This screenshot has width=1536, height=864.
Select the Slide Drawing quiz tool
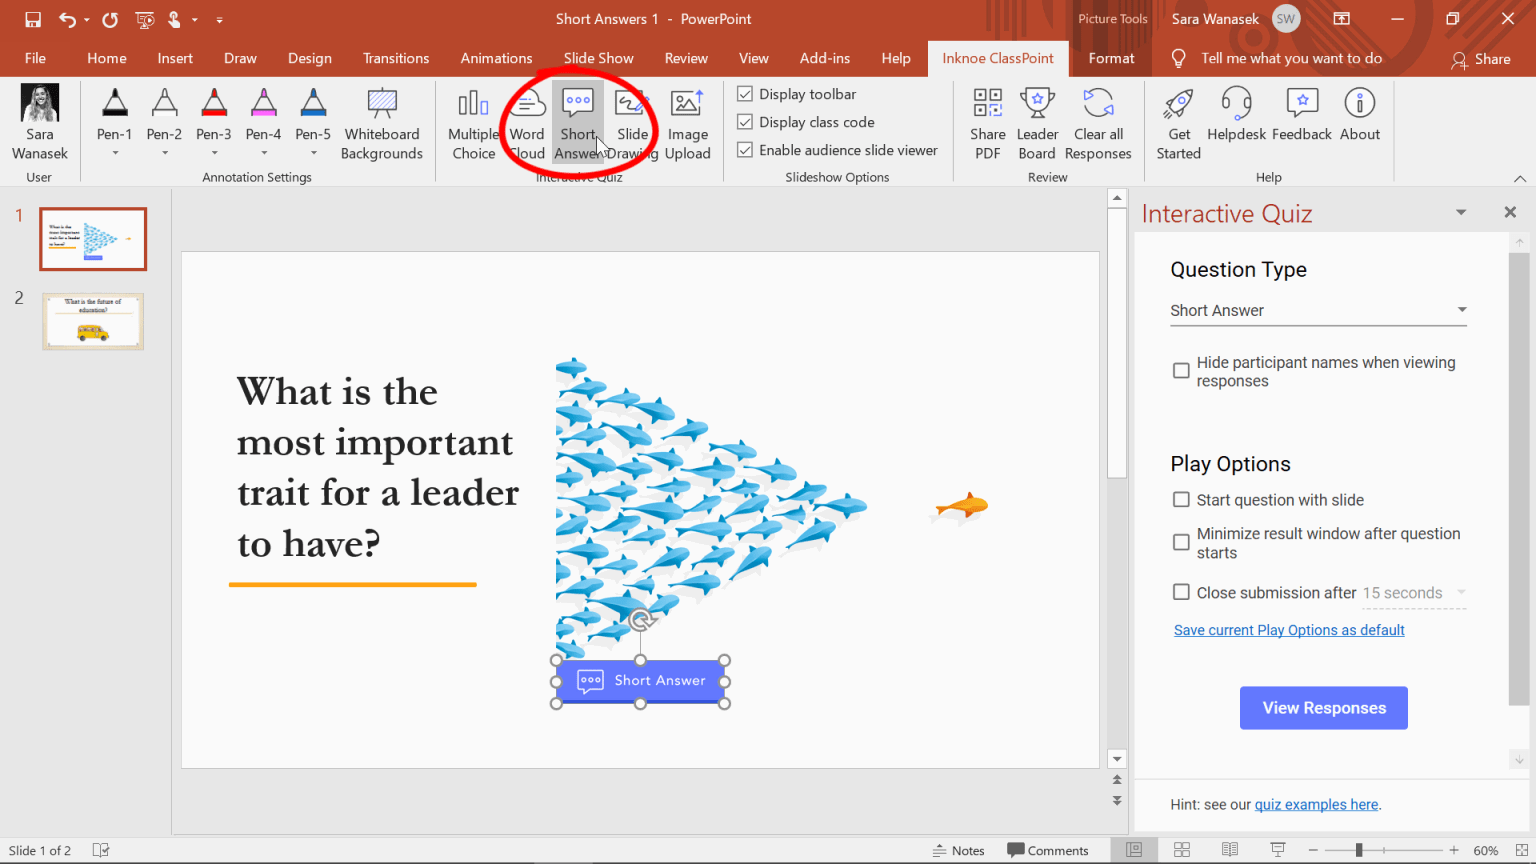(632, 122)
